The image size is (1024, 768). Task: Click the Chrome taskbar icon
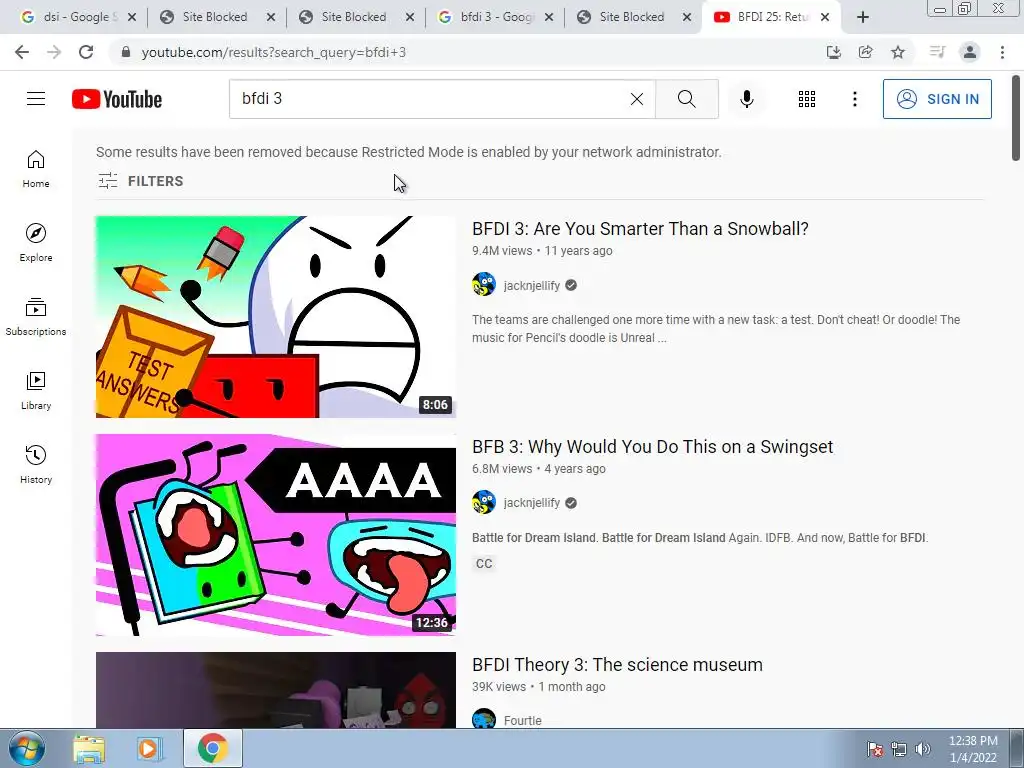pyautogui.click(x=213, y=748)
